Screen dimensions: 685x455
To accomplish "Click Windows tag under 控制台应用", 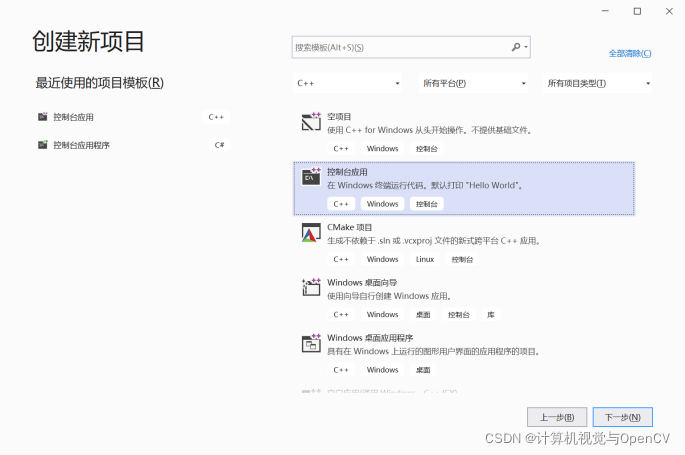I will 382,204.
